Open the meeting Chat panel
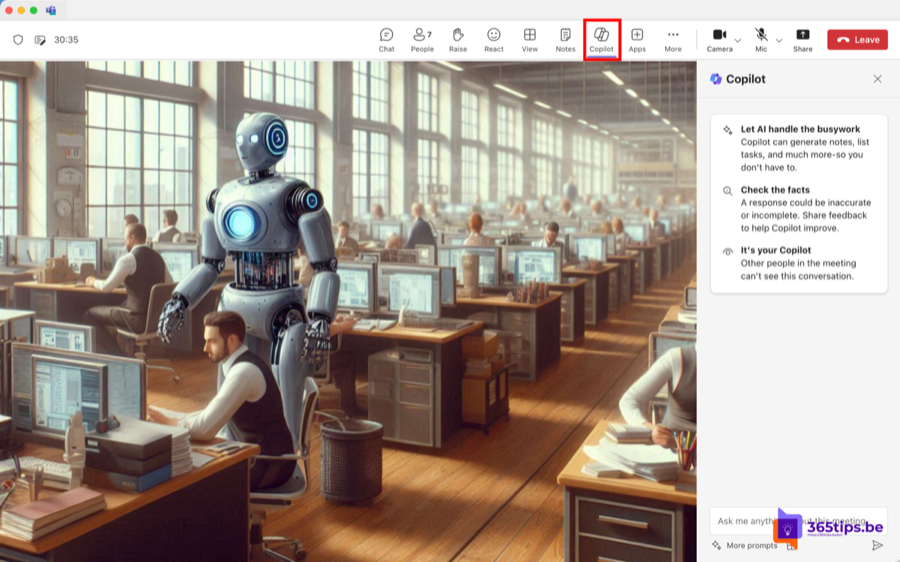The height and width of the screenshot is (562, 900). 386,40
